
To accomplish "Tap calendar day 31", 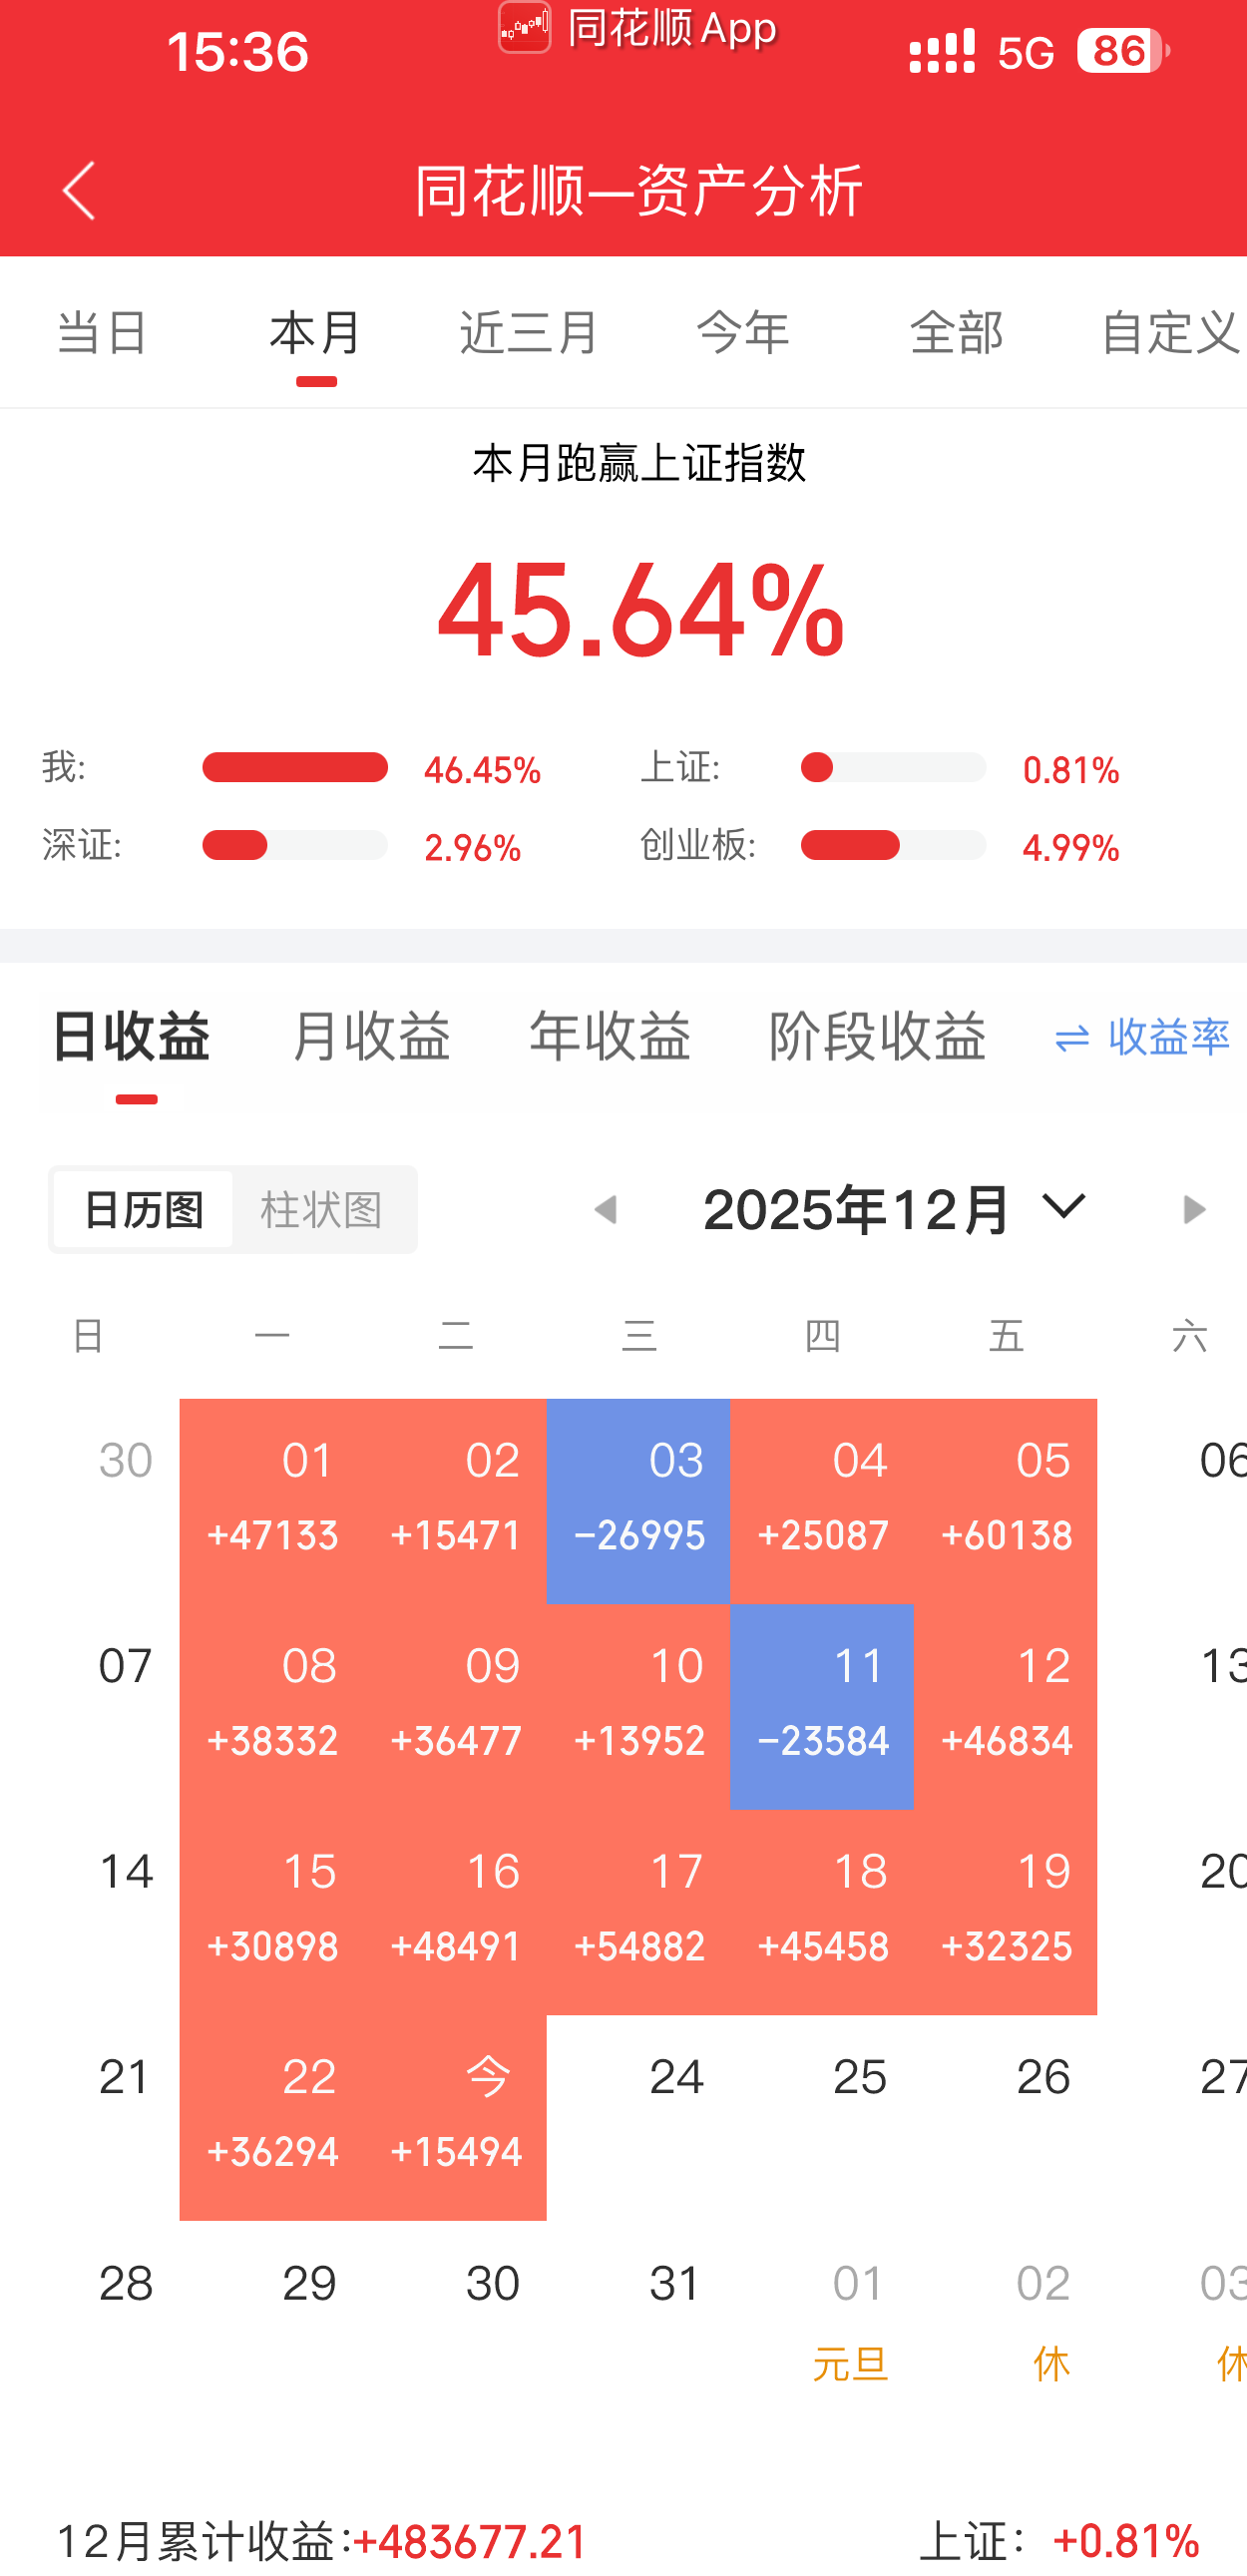I will pyautogui.click(x=676, y=2284).
